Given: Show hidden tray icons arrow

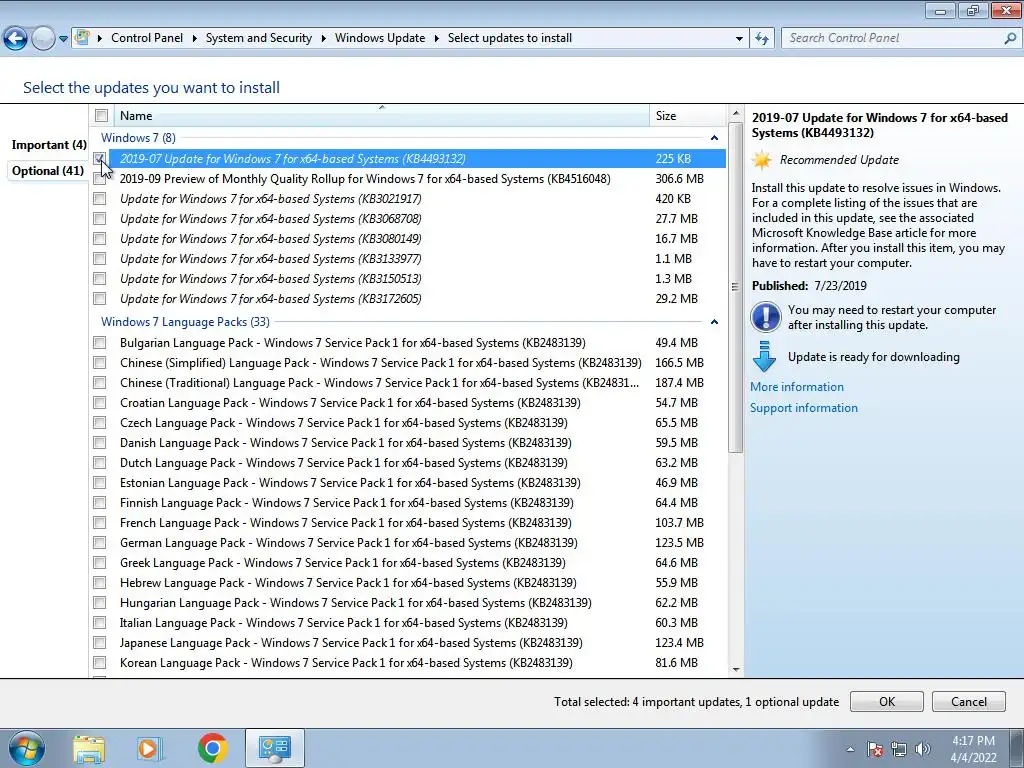Looking at the screenshot, I should point(850,749).
